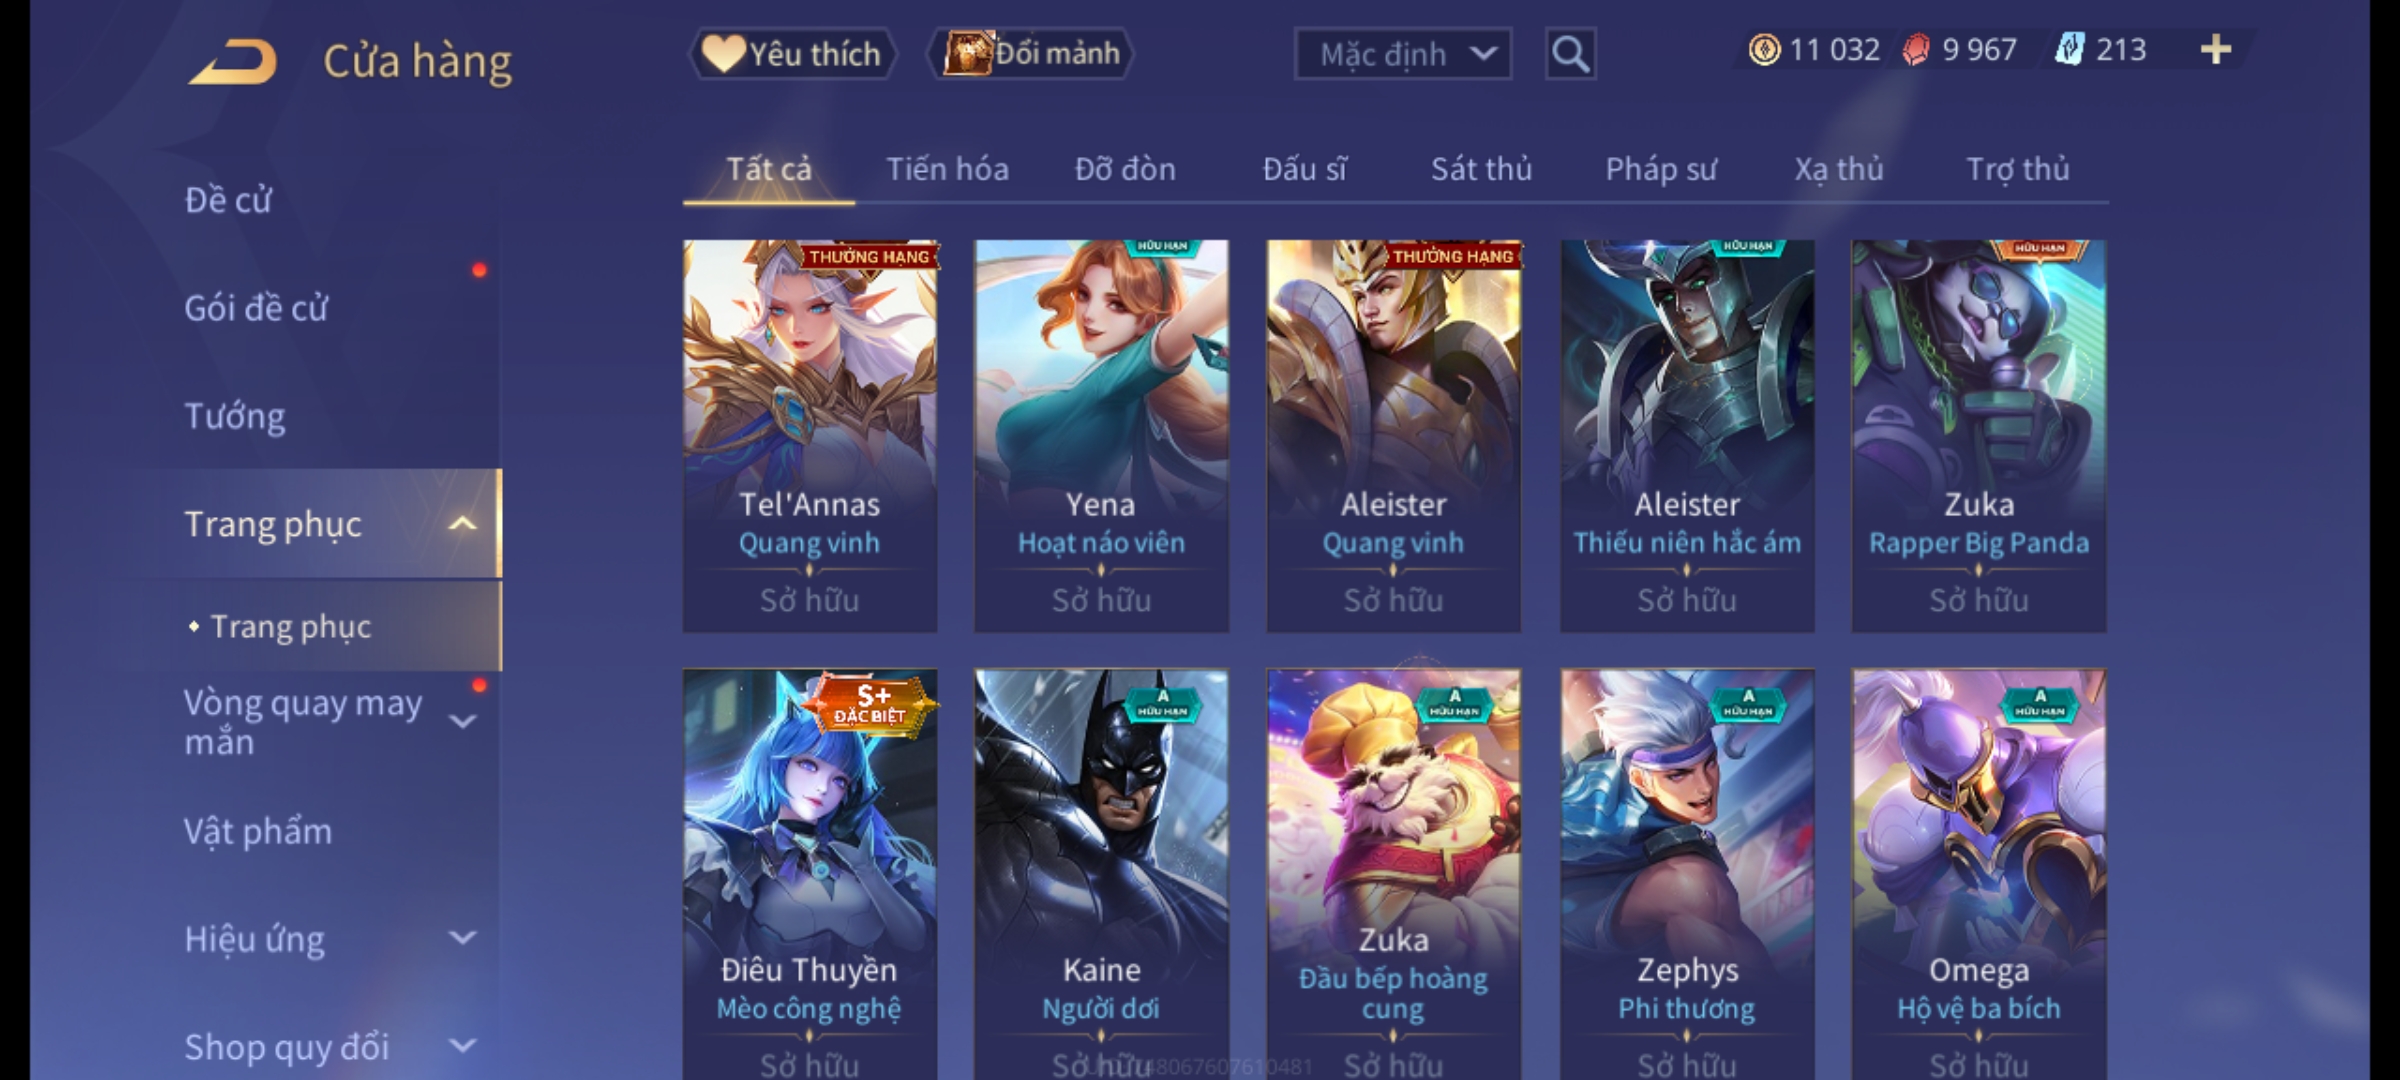
Task: Collapse the Trang phục sidebar section
Action: click(x=462, y=524)
